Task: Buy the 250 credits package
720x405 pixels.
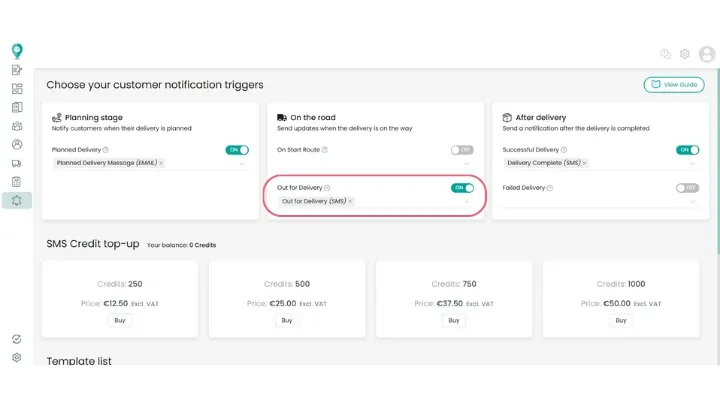Action: (x=120, y=321)
